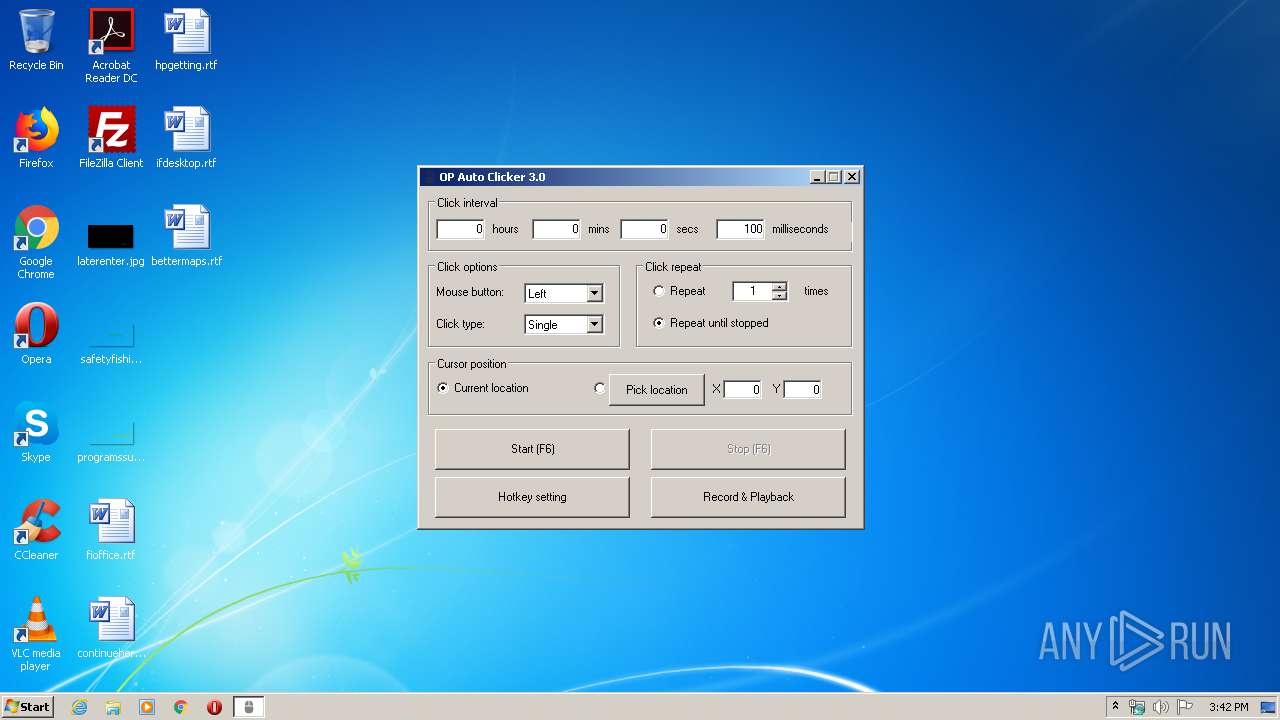Show hidden tray icons arrow
The width and height of the screenshot is (1280, 720).
tap(1115, 706)
